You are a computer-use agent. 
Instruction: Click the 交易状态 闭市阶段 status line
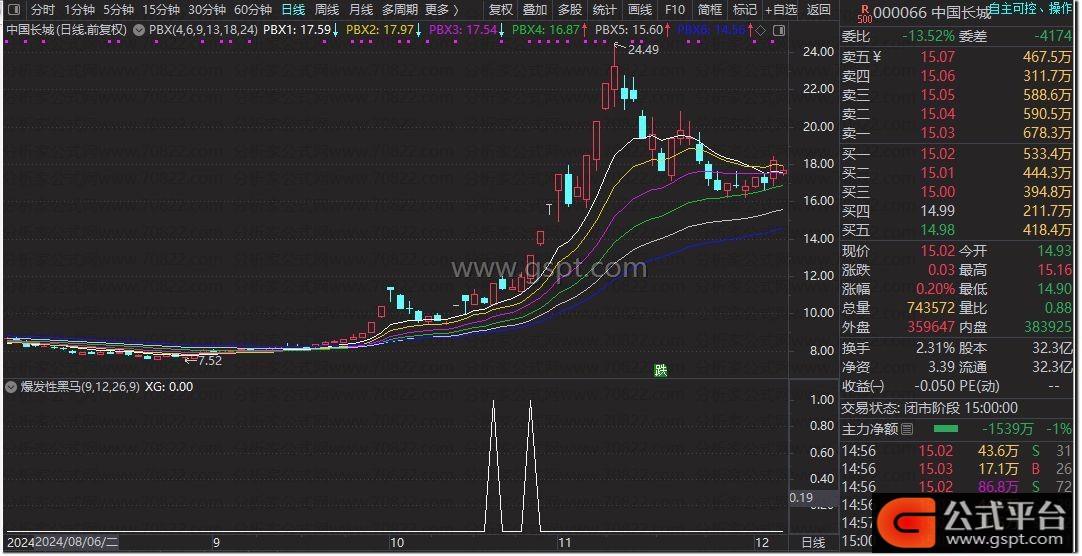[929, 408]
